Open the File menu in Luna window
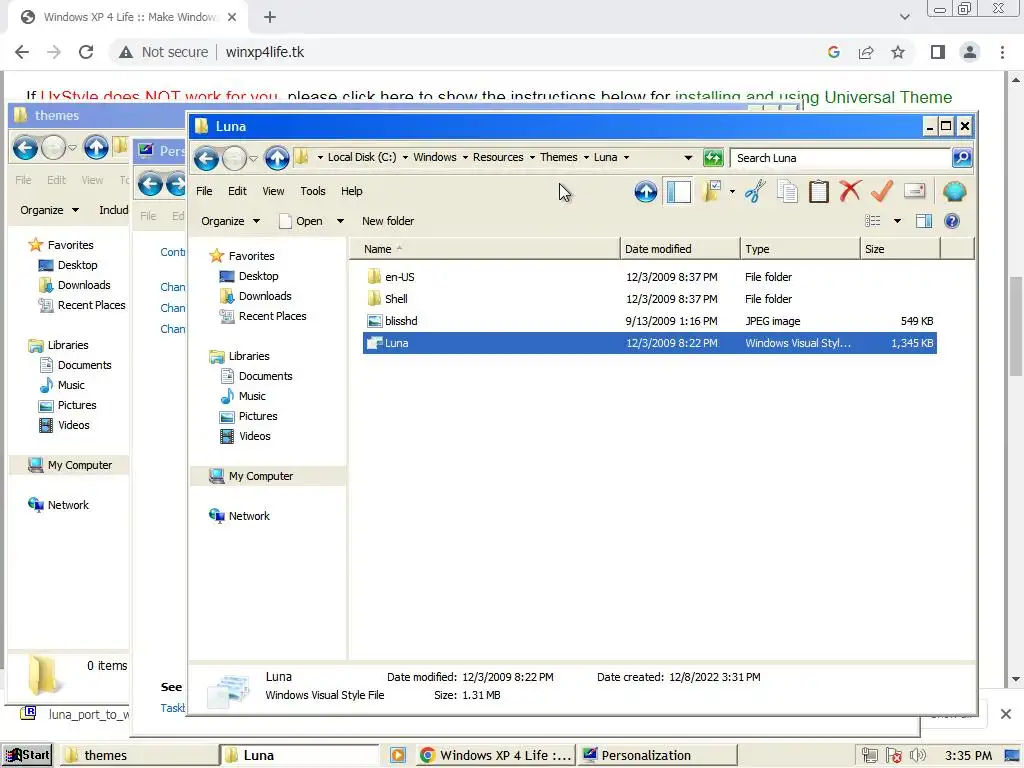Viewport: 1024px width, 768px height. 204,191
